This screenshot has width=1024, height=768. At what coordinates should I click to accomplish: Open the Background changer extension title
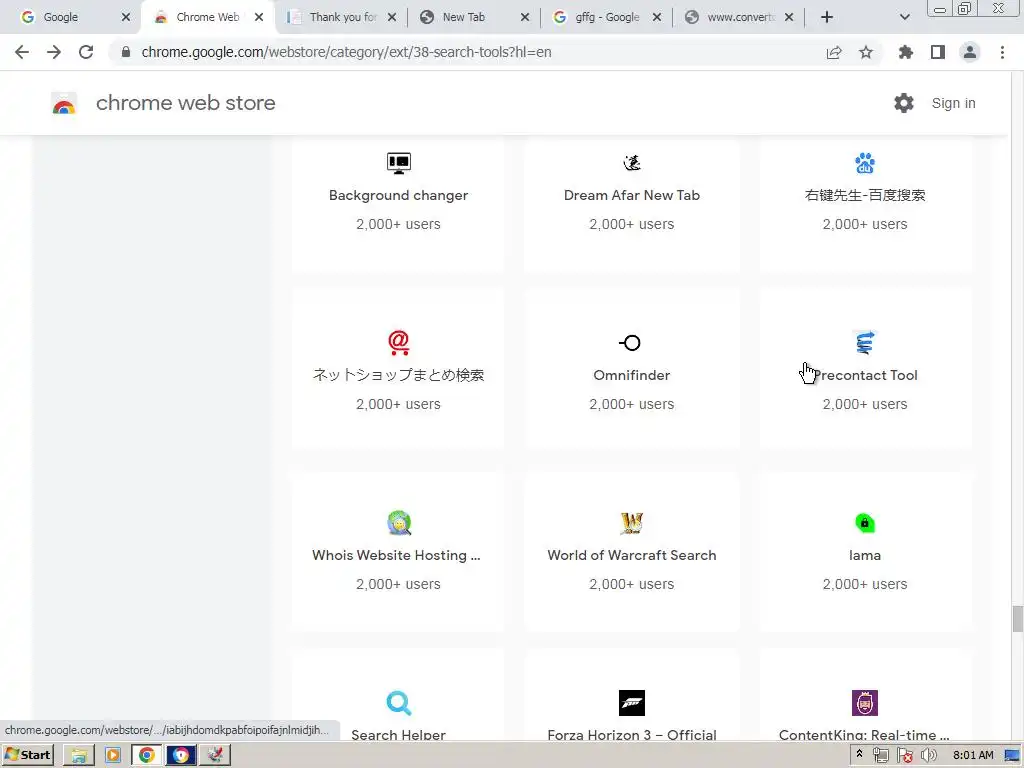click(x=398, y=195)
